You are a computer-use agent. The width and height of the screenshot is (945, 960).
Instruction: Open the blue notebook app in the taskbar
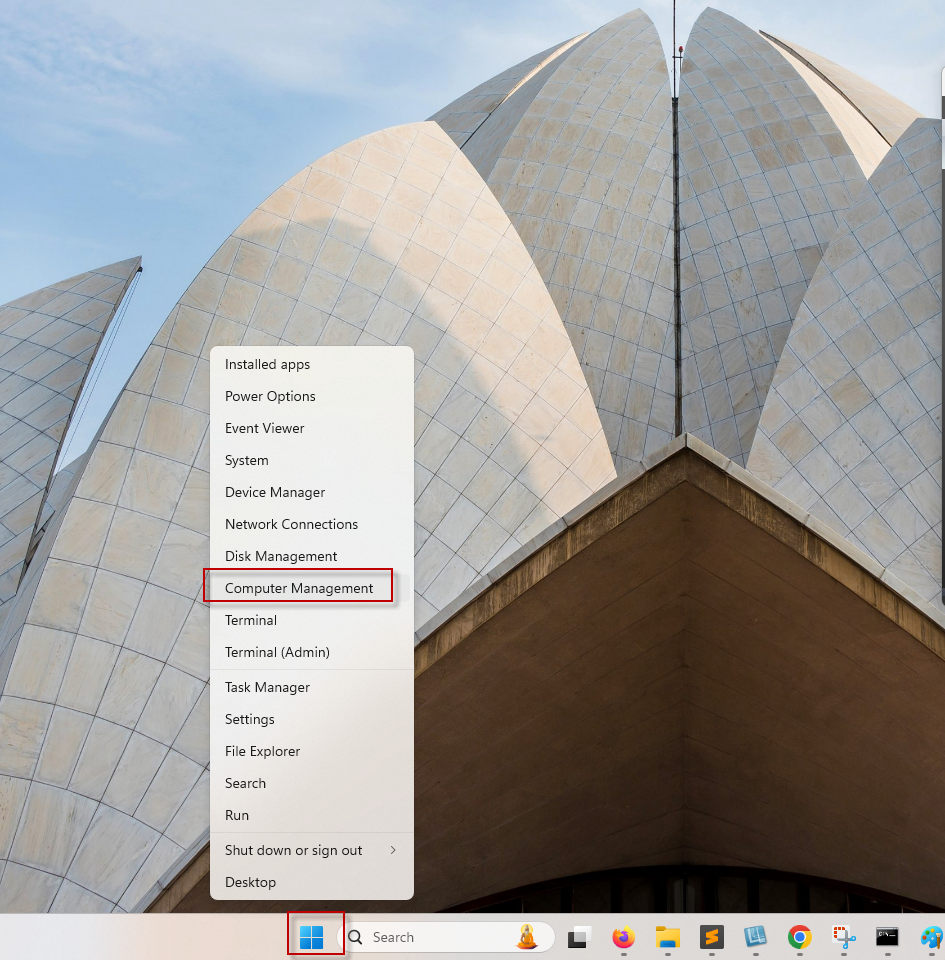click(x=755, y=937)
